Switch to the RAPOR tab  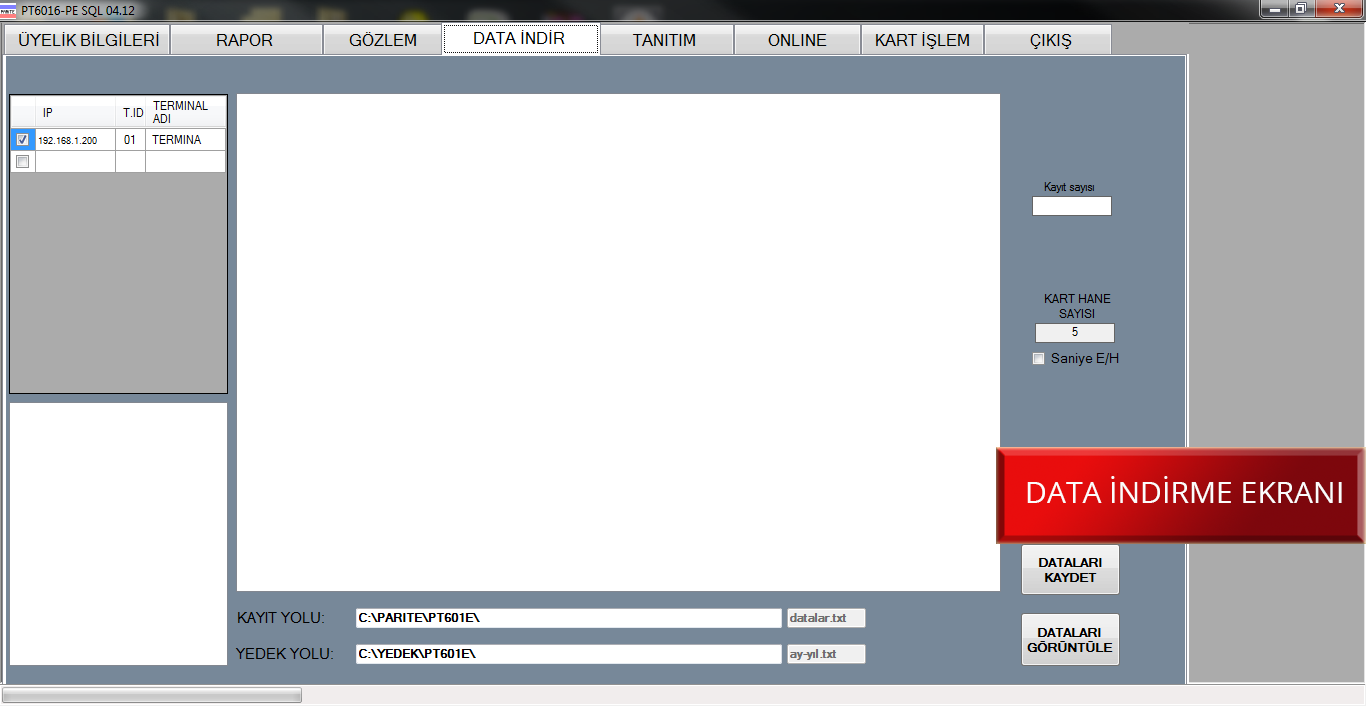click(245, 40)
